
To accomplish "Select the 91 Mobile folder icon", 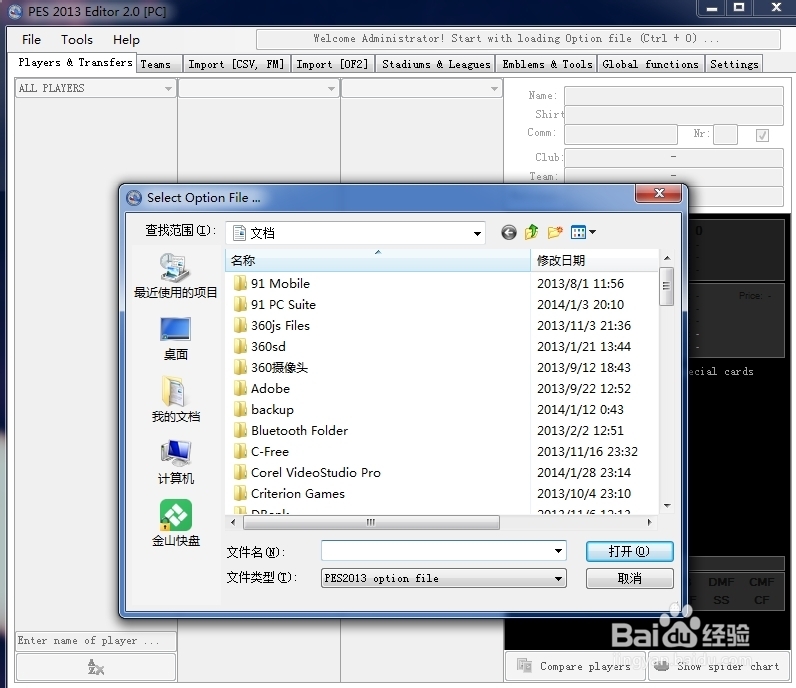I will (240, 283).
